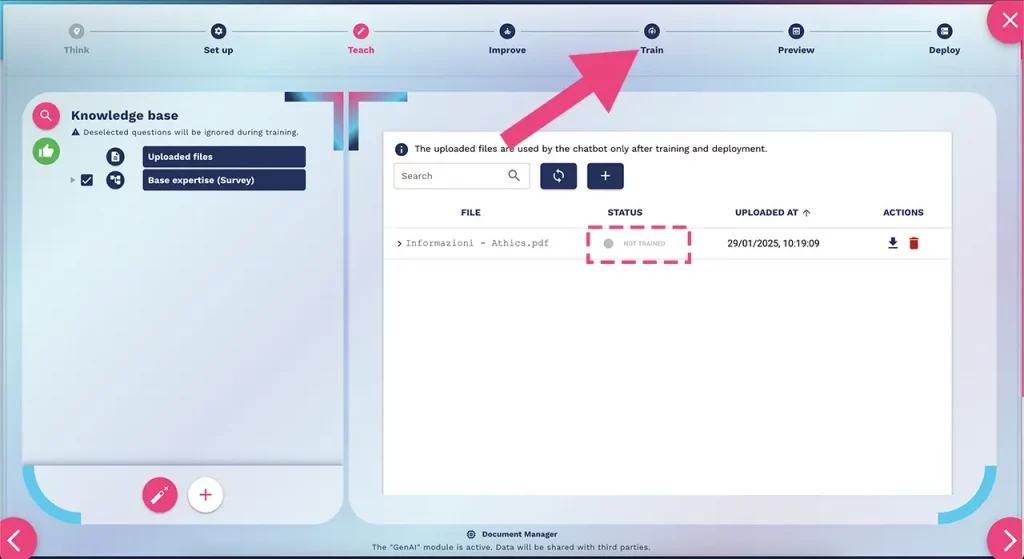1024x559 pixels.
Task: Go to previous page with left arrow
Action: coord(16,539)
